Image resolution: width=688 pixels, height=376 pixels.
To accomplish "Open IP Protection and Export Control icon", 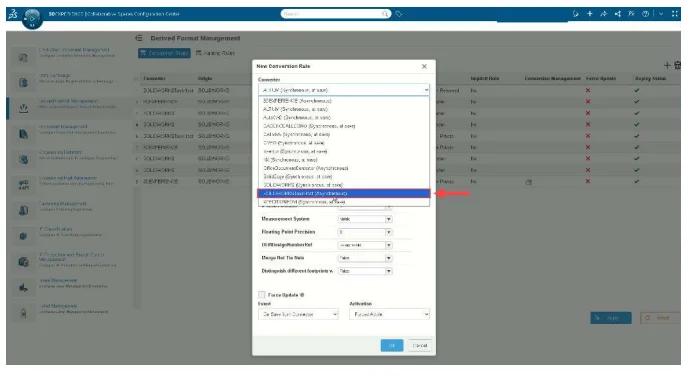I will [24, 262].
